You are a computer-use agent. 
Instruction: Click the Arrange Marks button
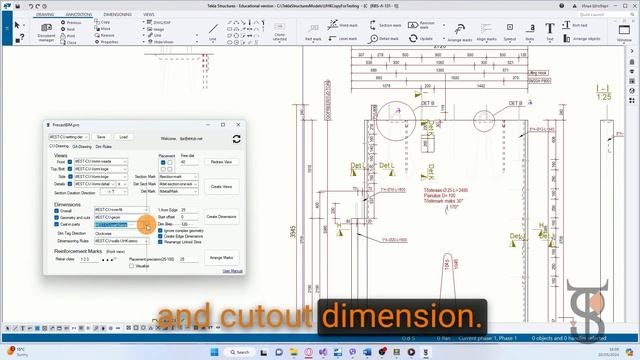[222, 258]
